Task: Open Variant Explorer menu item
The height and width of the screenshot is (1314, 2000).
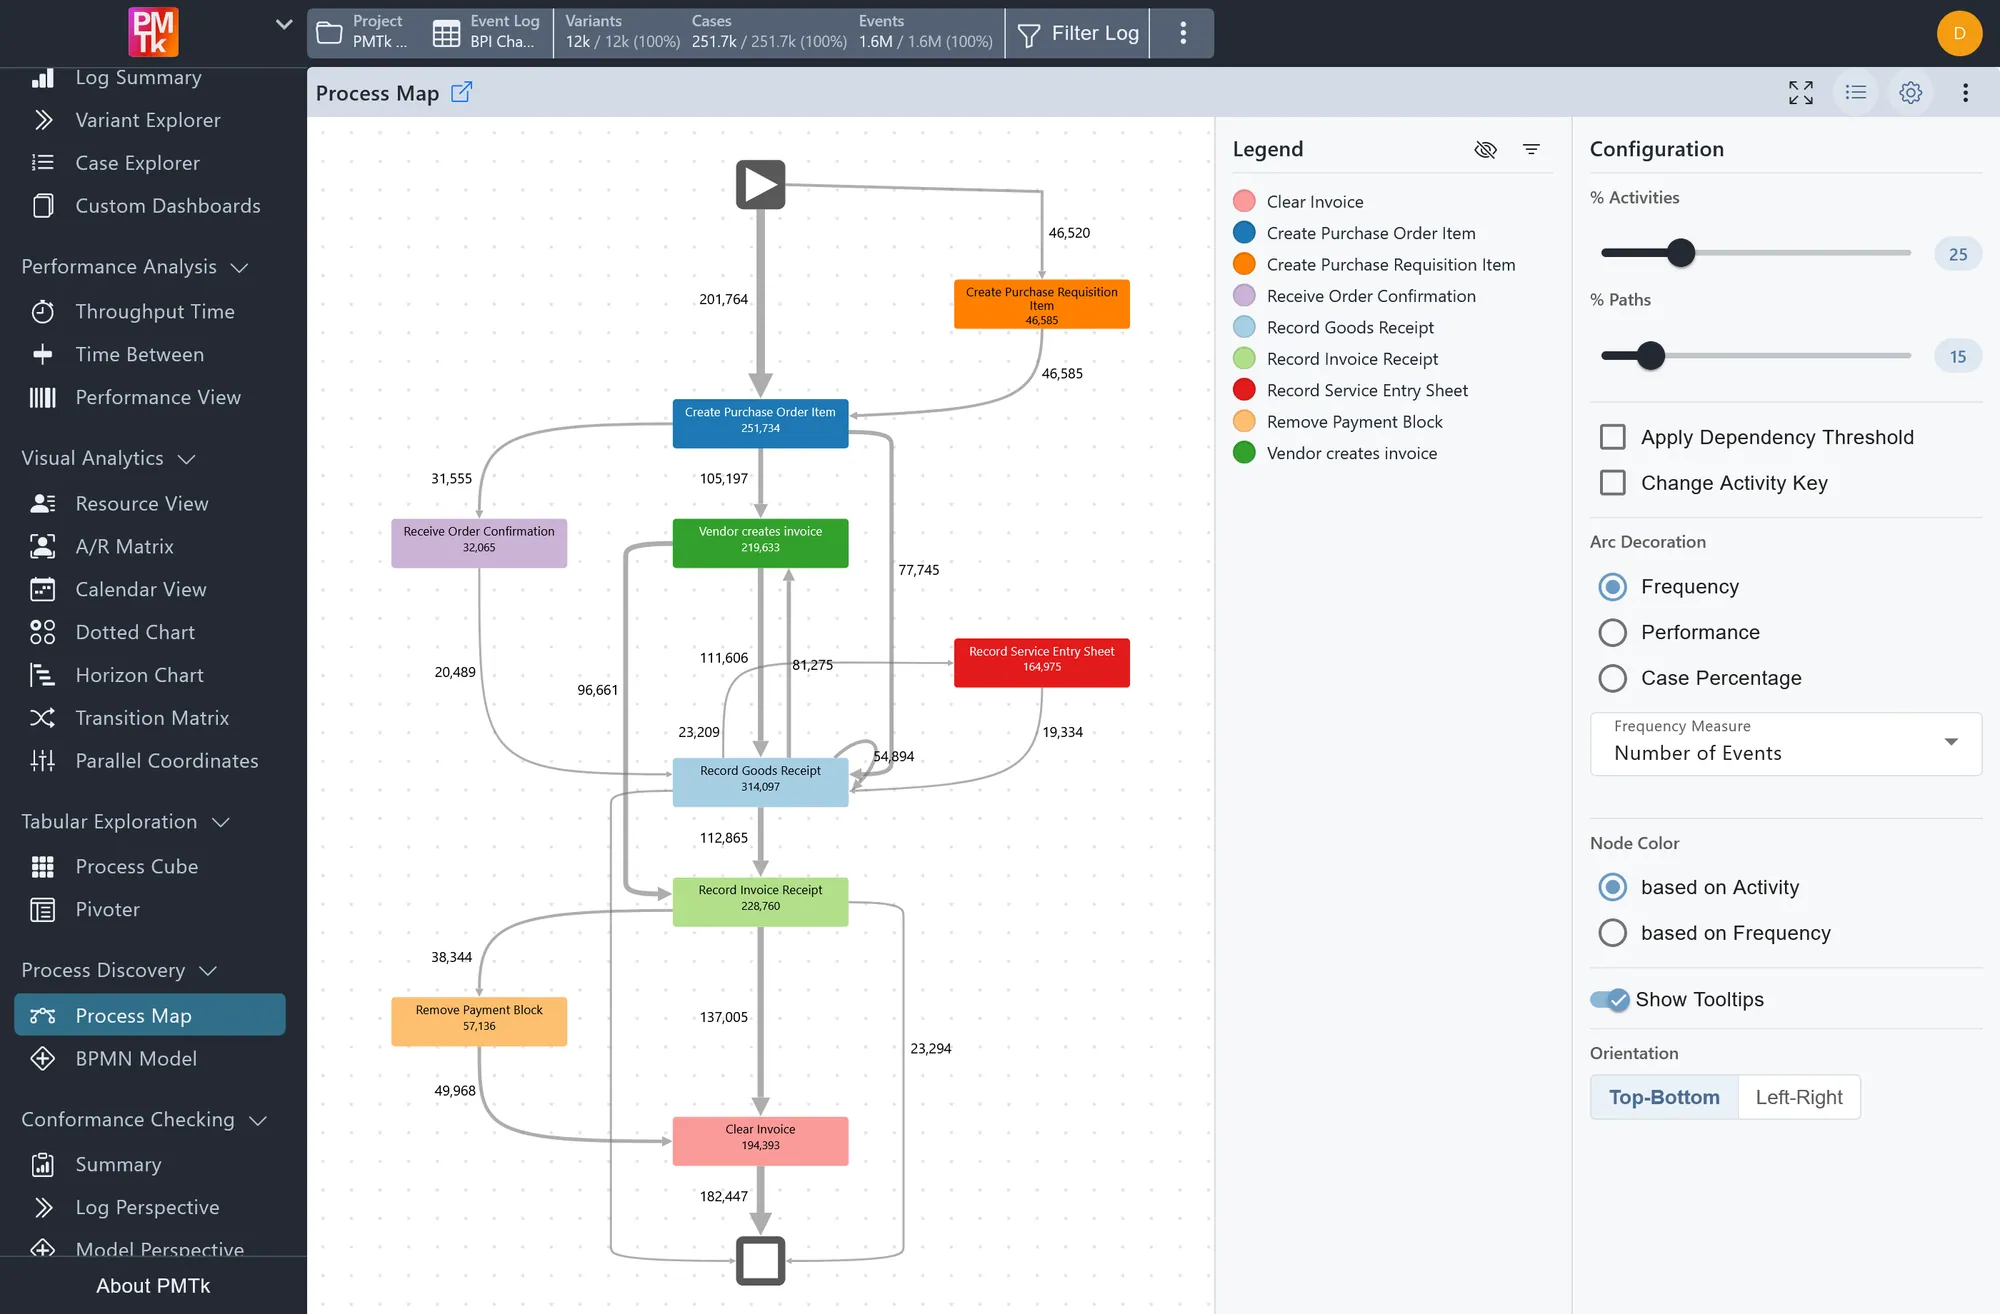Action: click(148, 120)
